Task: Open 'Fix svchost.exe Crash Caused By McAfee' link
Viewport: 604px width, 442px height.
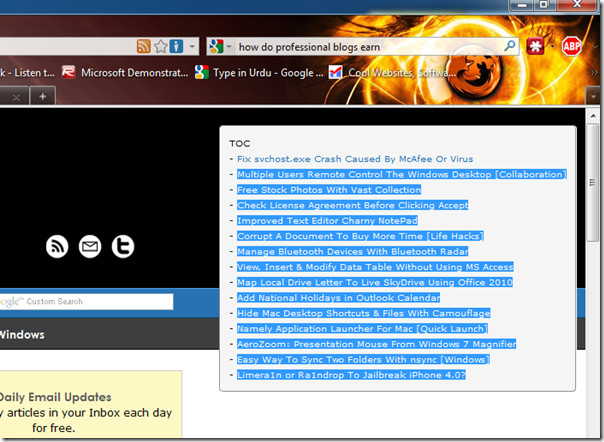Action: [x=354, y=159]
